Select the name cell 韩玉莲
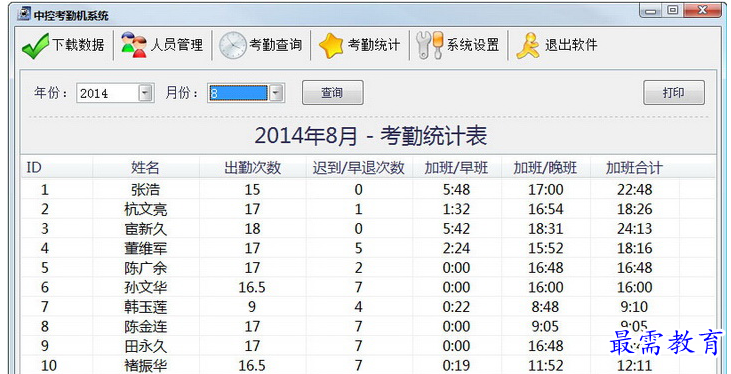Viewport: 731px width, 374px height. tap(145, 307)
